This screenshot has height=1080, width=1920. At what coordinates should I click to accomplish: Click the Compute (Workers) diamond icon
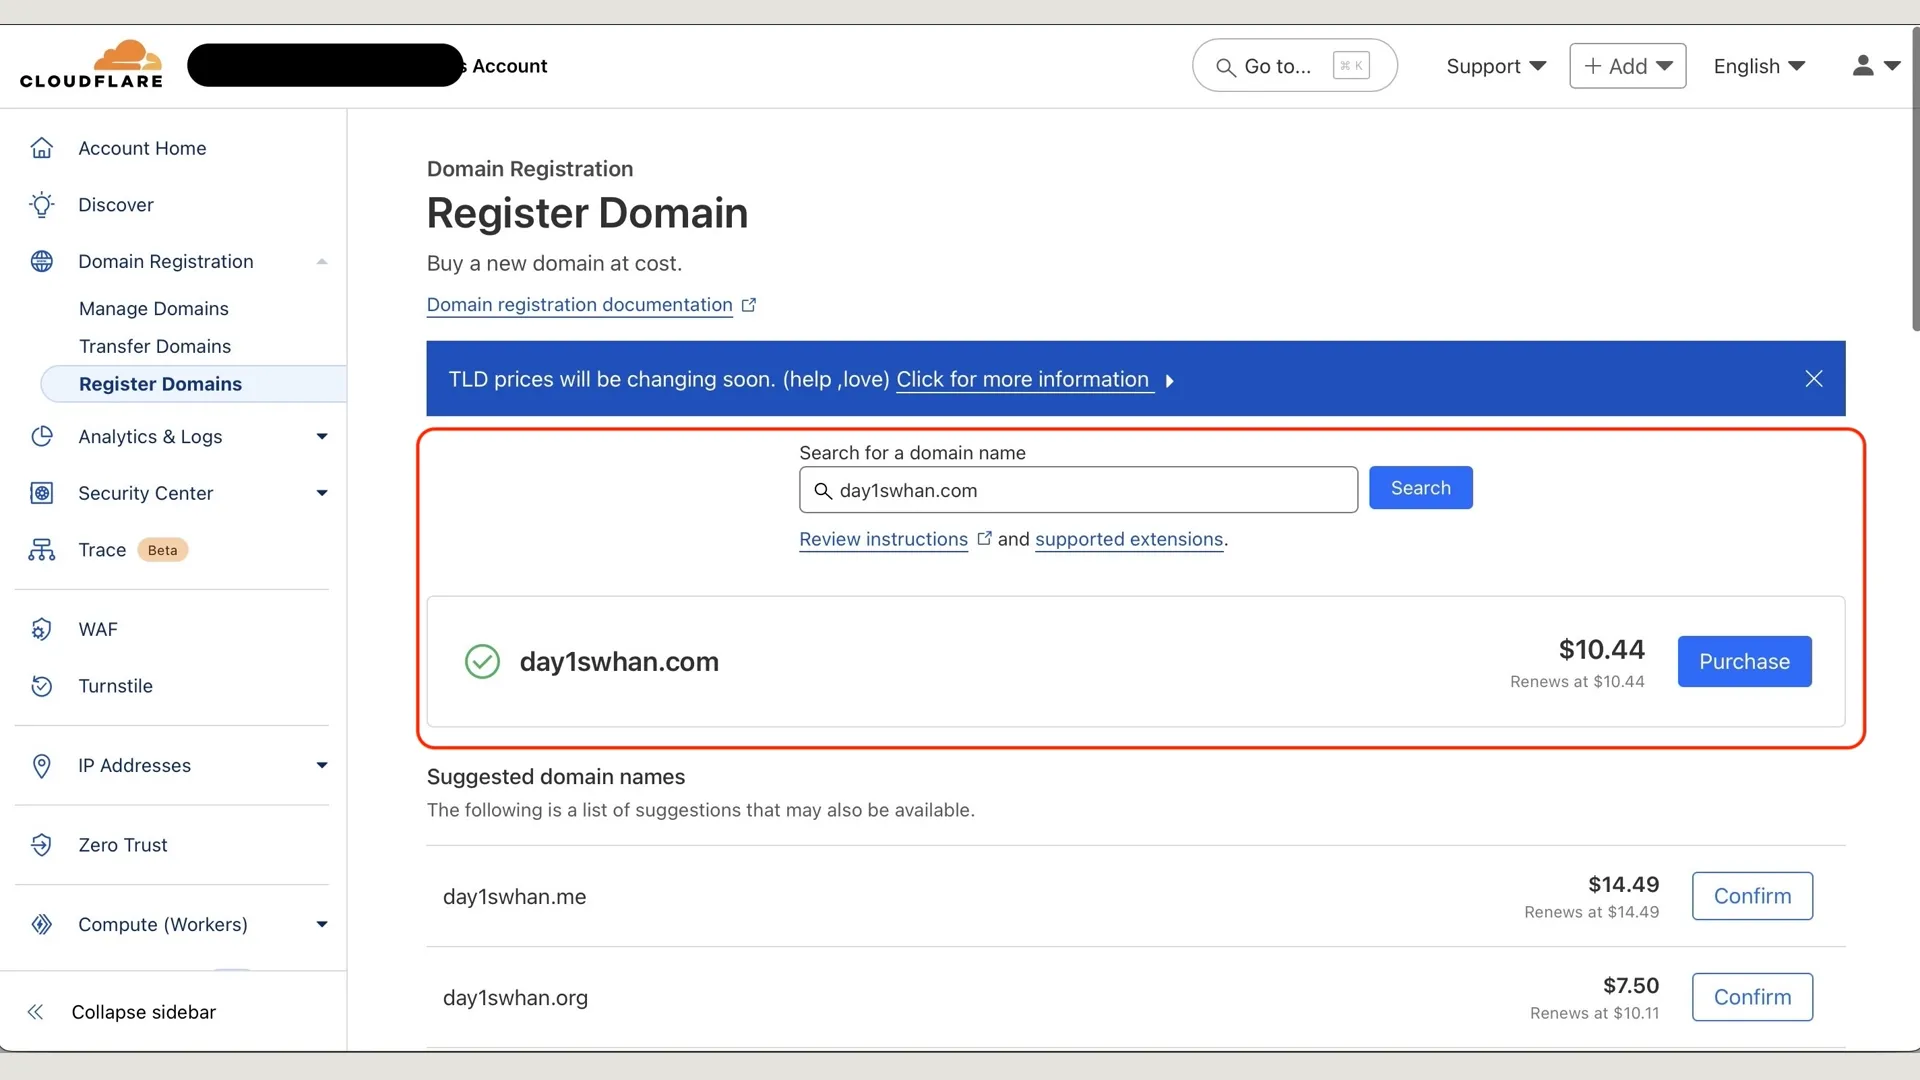tap(41, 924)
